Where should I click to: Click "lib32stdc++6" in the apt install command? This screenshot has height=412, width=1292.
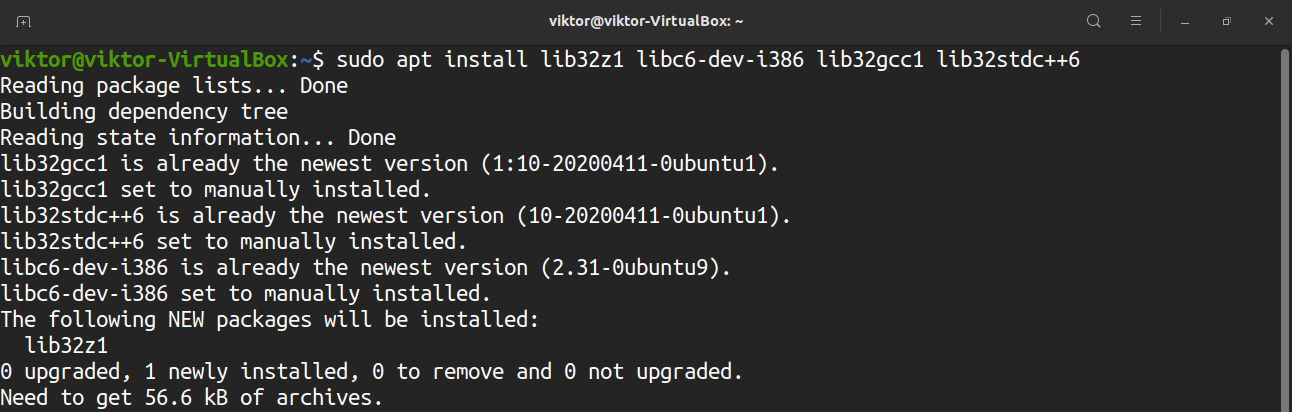(x=1008, y=60)
